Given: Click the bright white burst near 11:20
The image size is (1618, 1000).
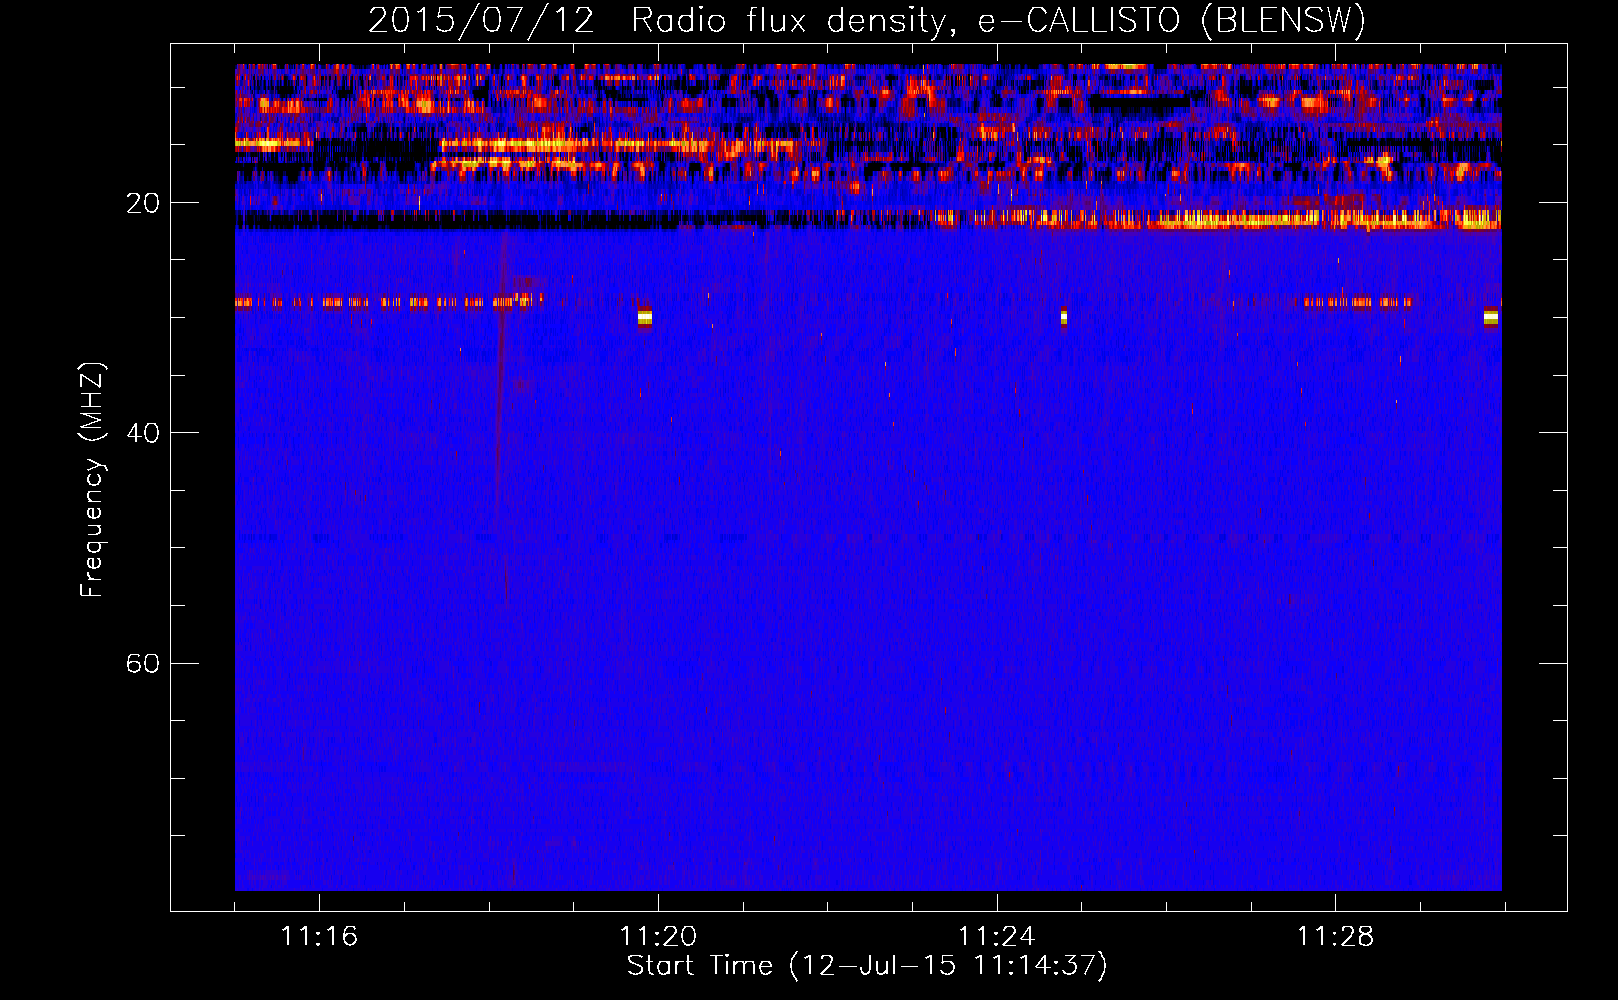Looking at the screenshot, I should tap(645, 317).
